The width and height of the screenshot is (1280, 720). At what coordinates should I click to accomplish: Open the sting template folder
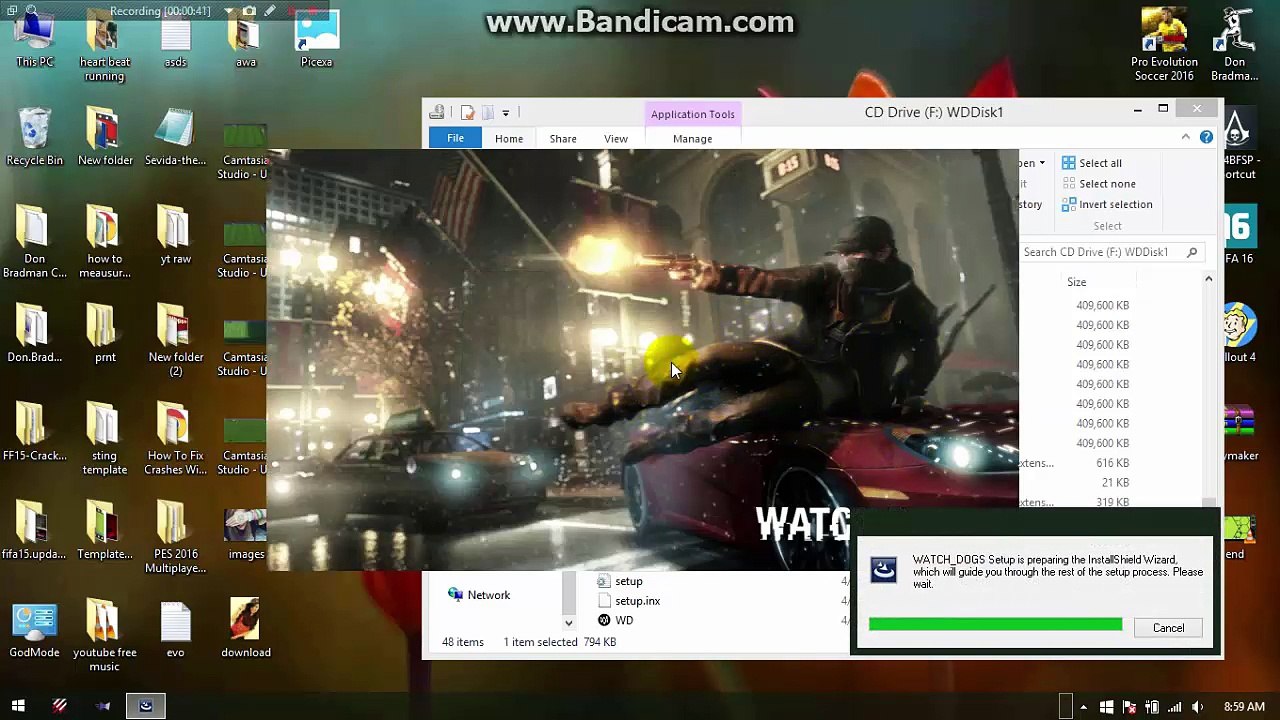click(104, 438)
